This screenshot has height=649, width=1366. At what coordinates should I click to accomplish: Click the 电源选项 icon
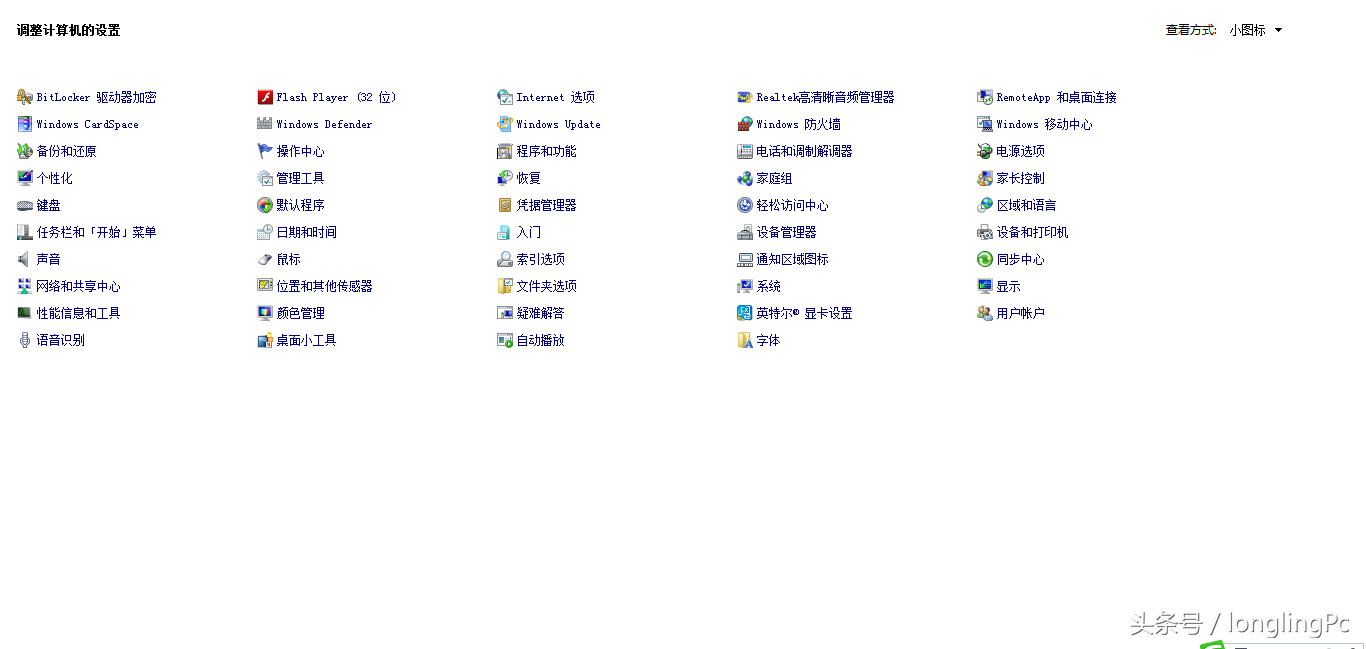[985, 151]
